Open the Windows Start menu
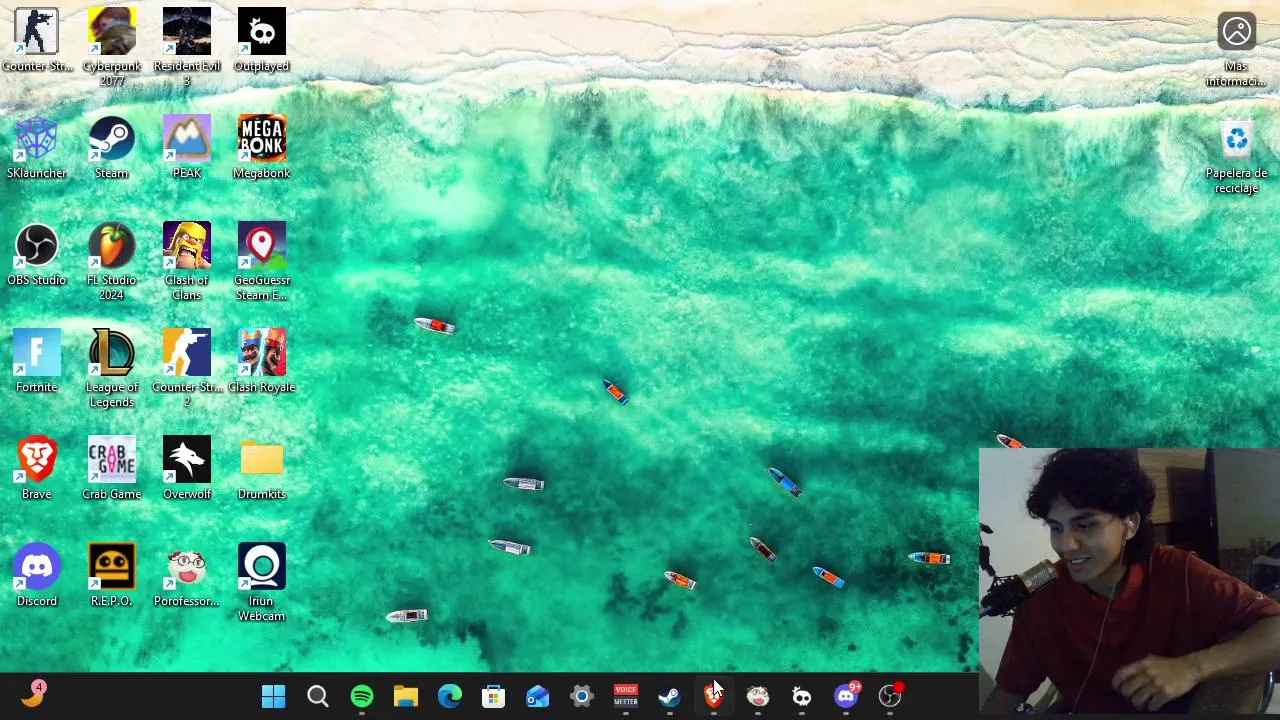 click(x=273, y=696)
